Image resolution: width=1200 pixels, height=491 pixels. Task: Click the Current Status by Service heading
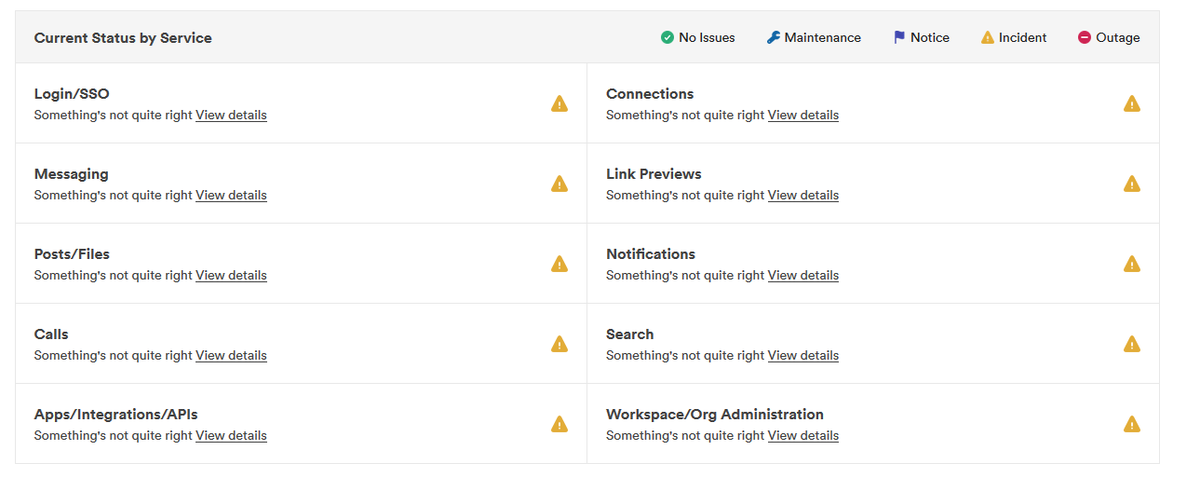(123, 38)
